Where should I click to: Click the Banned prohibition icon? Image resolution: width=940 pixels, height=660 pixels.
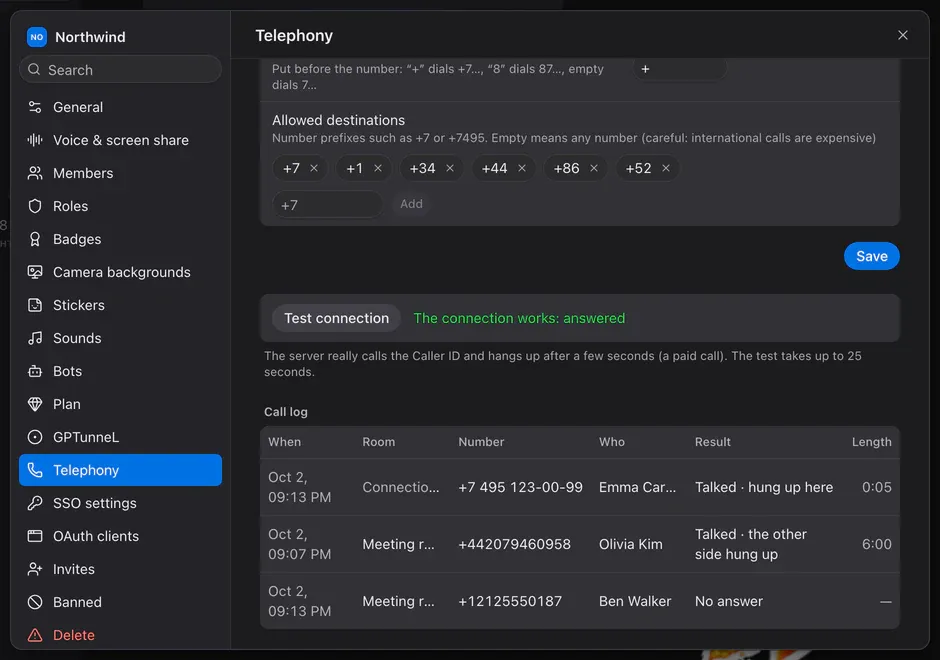(x=35, y=602)
